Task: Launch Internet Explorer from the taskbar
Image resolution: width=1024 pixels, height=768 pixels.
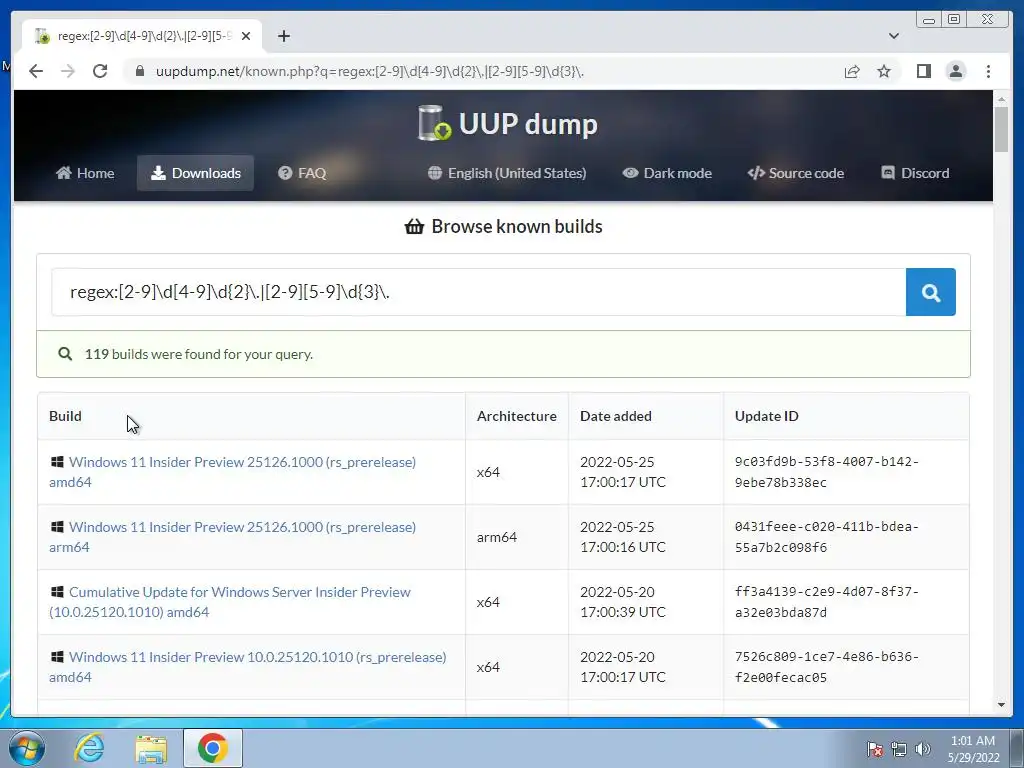Action: (x=89, y=748)
